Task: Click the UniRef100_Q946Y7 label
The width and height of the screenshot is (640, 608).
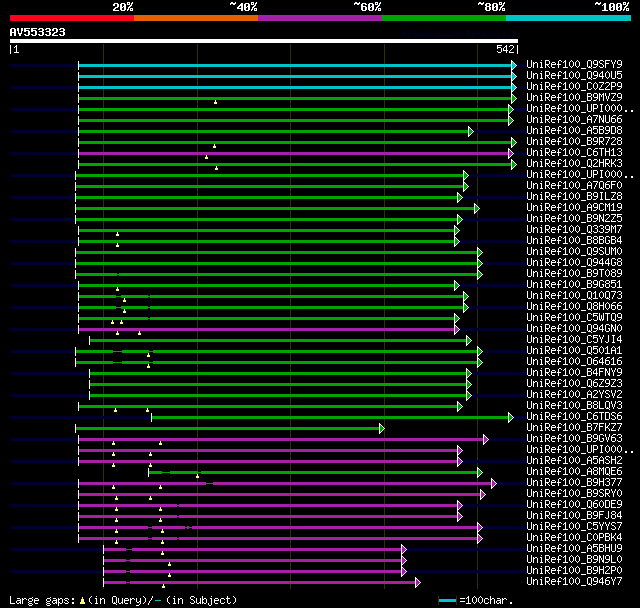Action: coord(574,582)
